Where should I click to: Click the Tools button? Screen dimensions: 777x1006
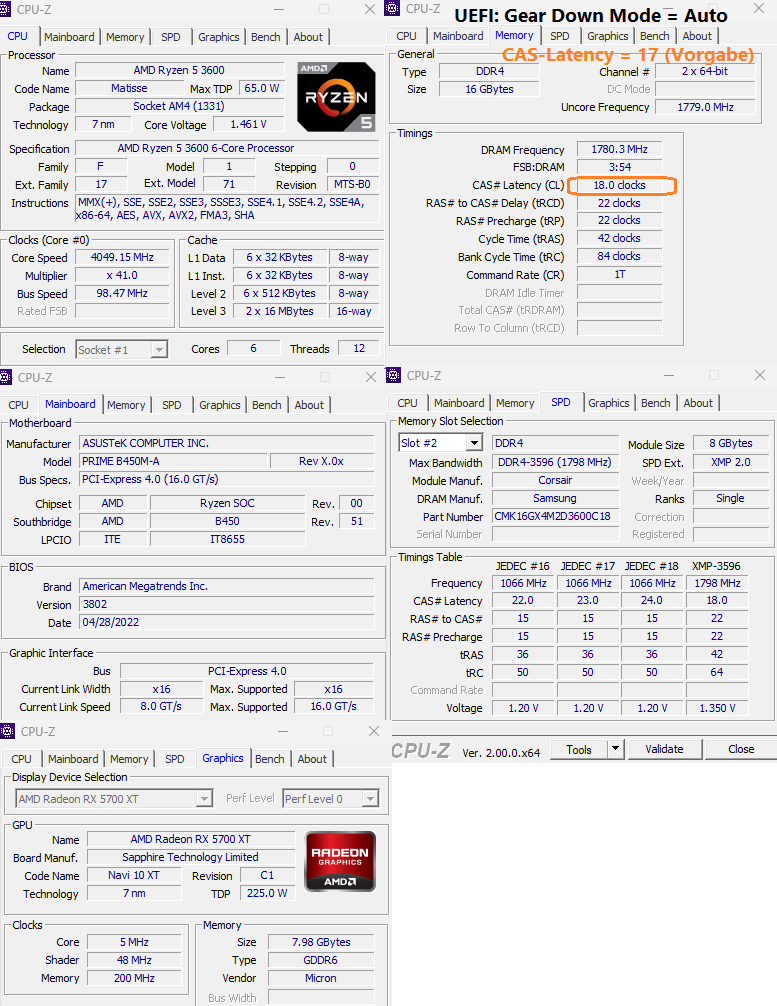tap(579, 749)
